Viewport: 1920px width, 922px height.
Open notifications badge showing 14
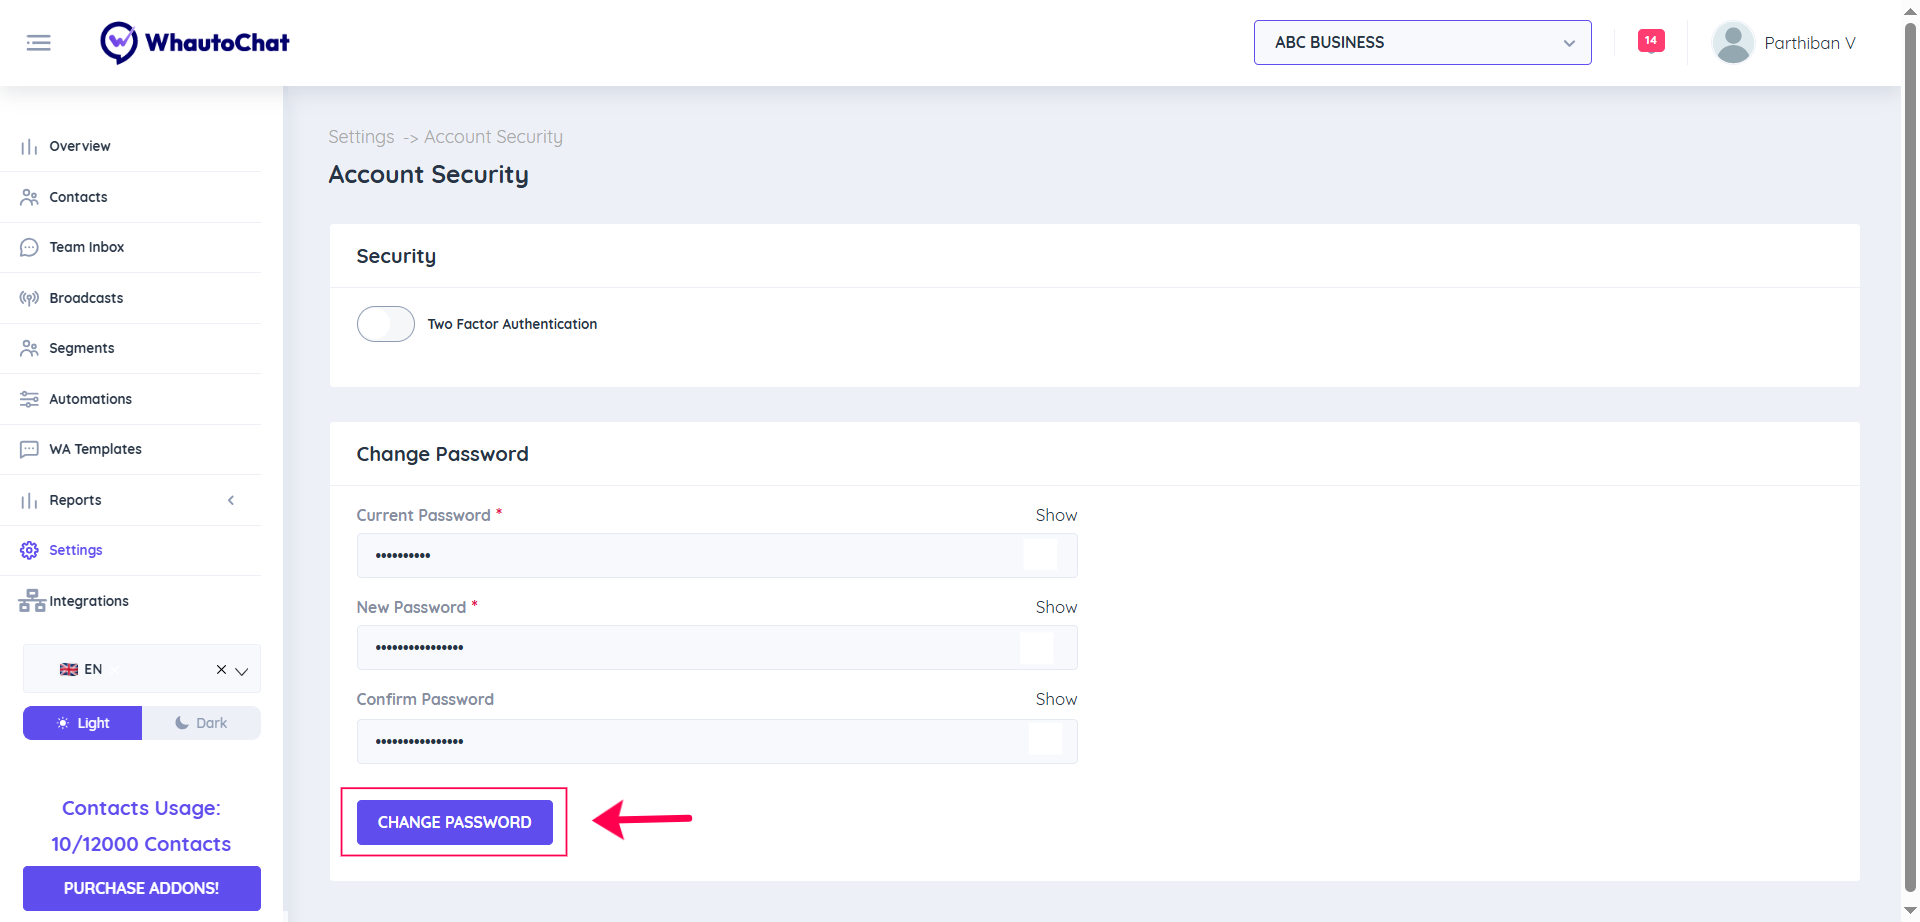coord(1650,41)
